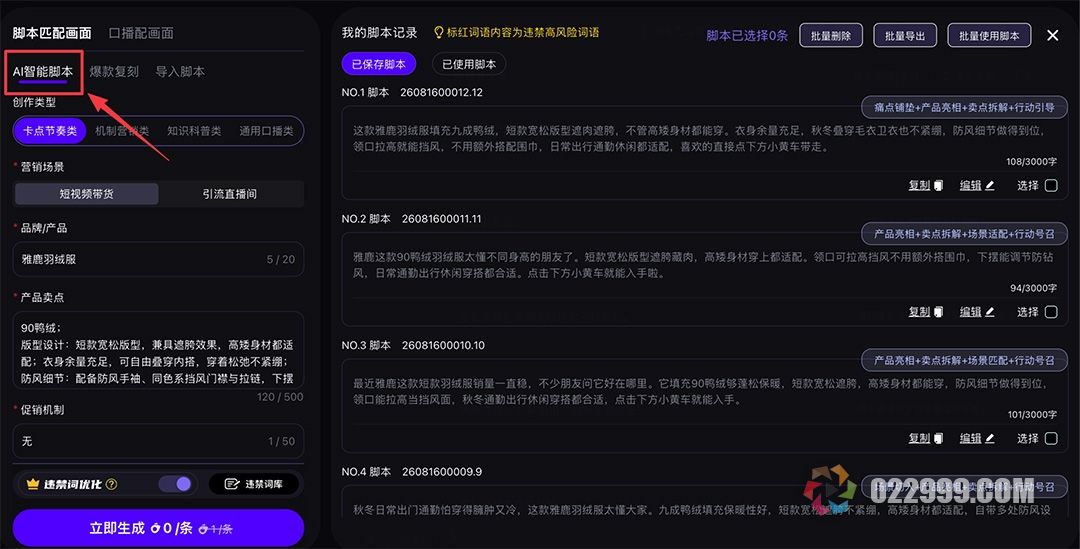
Task: Click the 101/3000字 word count
Action: [x=1032, y=415]
